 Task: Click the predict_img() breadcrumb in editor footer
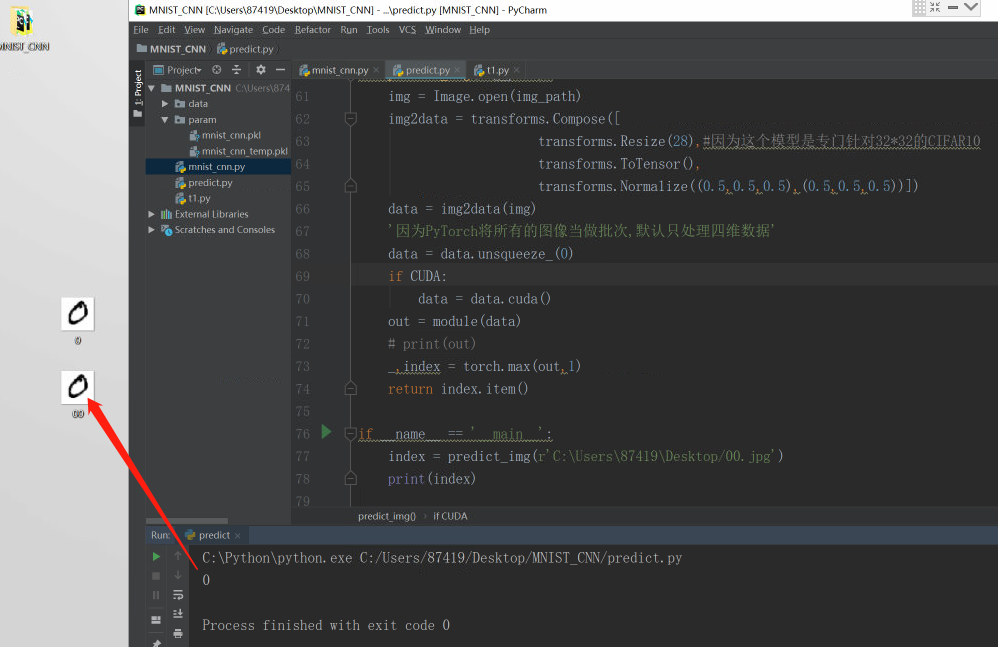pos(387,516)
